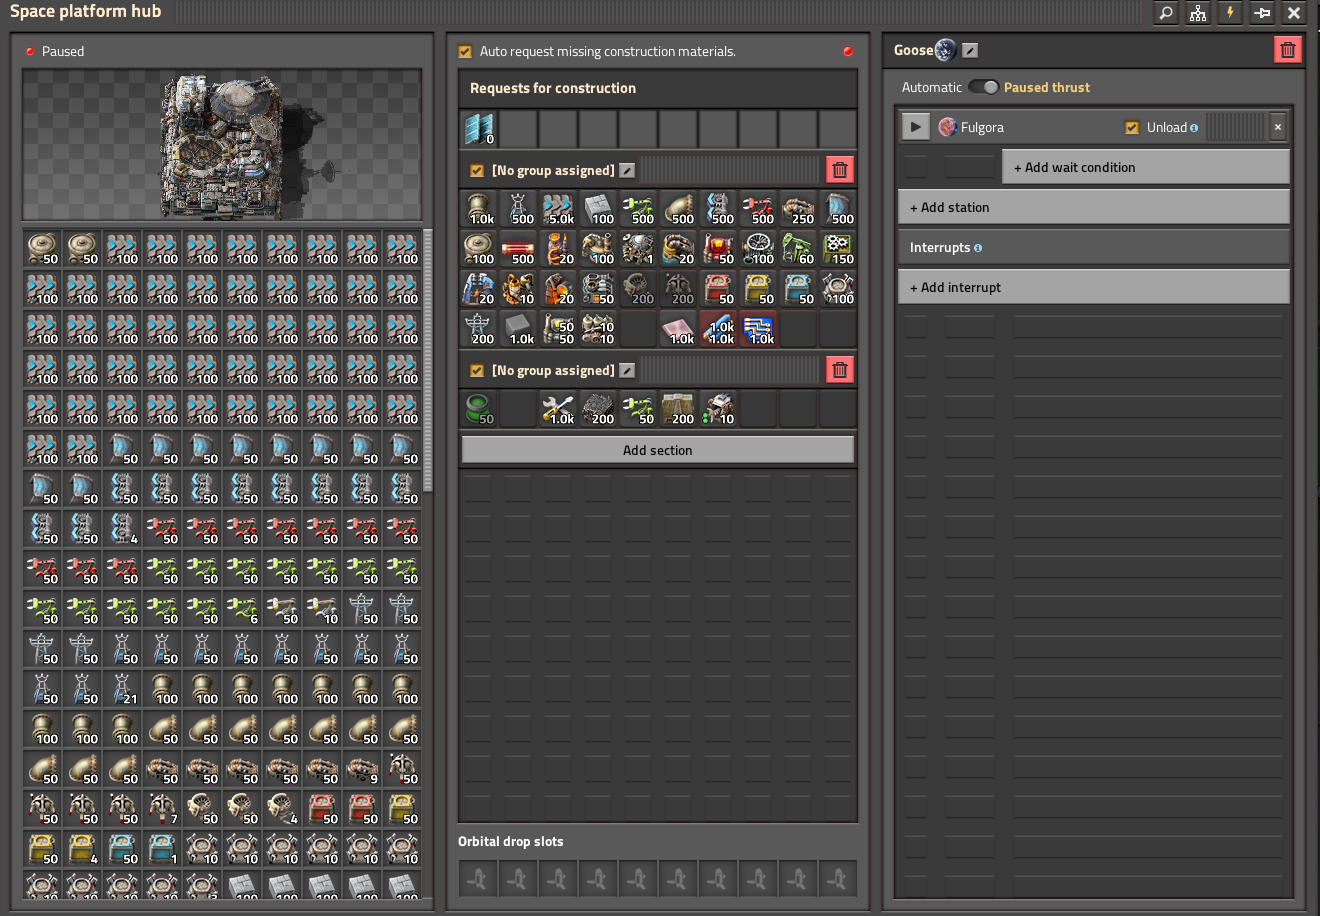The image size is (1320, 916).
Task: Click + Add wait condition
Action: [1146, 167]
